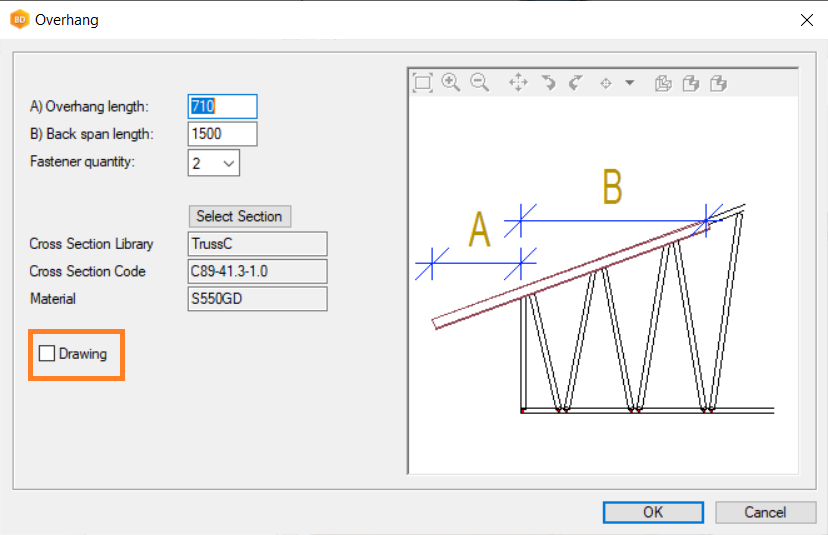The image size is (828, 535).
Task: Click the zoom extents icon
Action: 423,83
